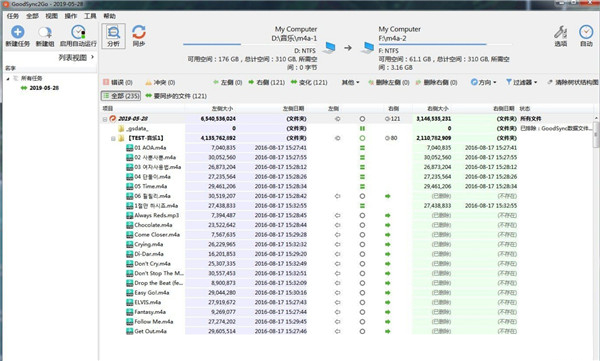Select the center circle for Di-Dar.m4a
The width and height of the screenshot is (600, 361).
362,254
